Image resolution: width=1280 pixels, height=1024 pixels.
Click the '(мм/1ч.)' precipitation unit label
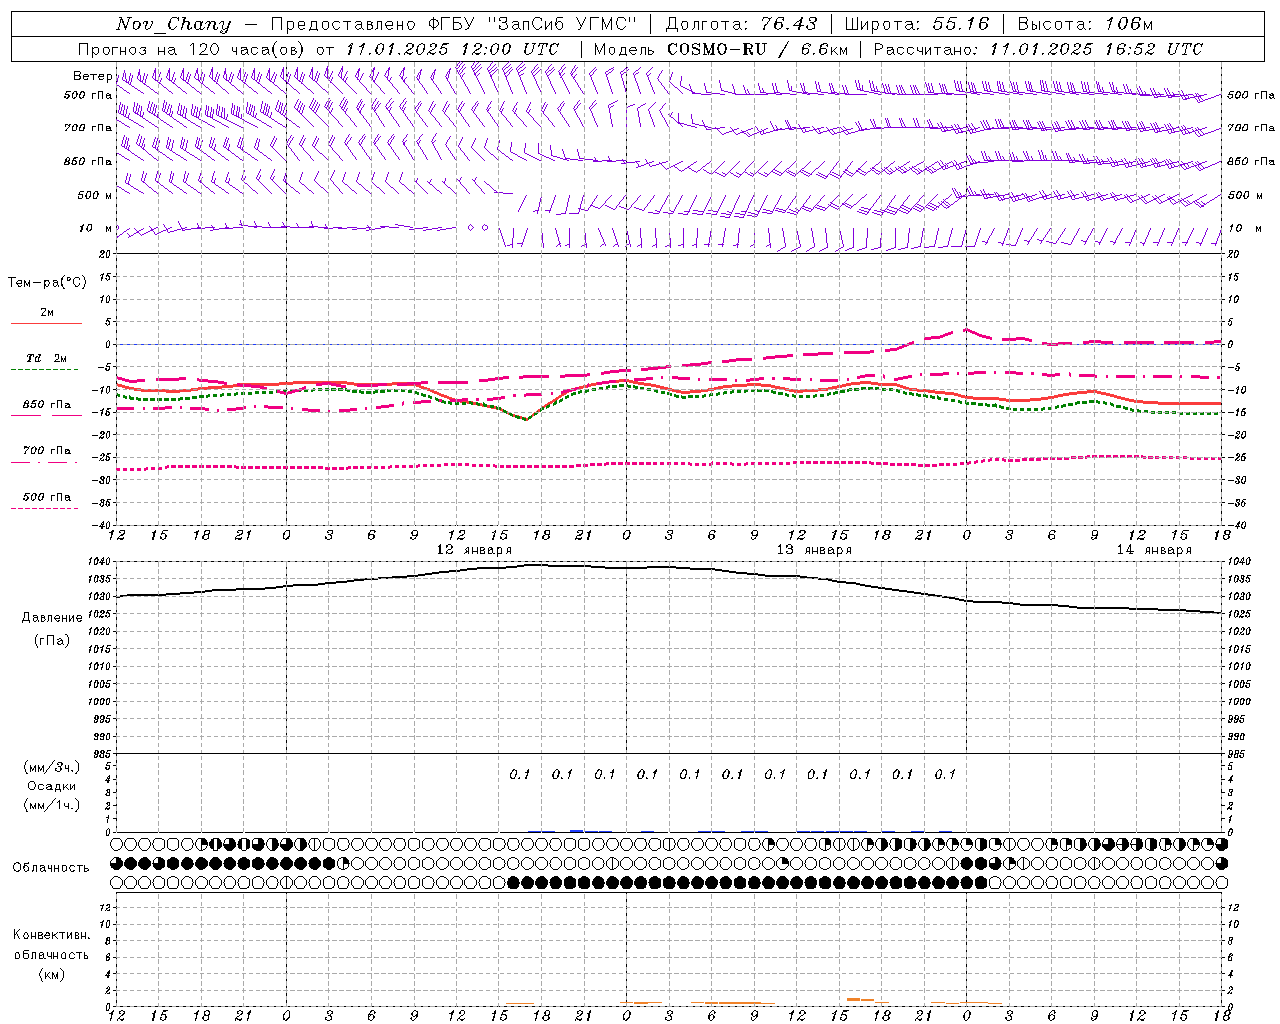click(x=52, y=805)
